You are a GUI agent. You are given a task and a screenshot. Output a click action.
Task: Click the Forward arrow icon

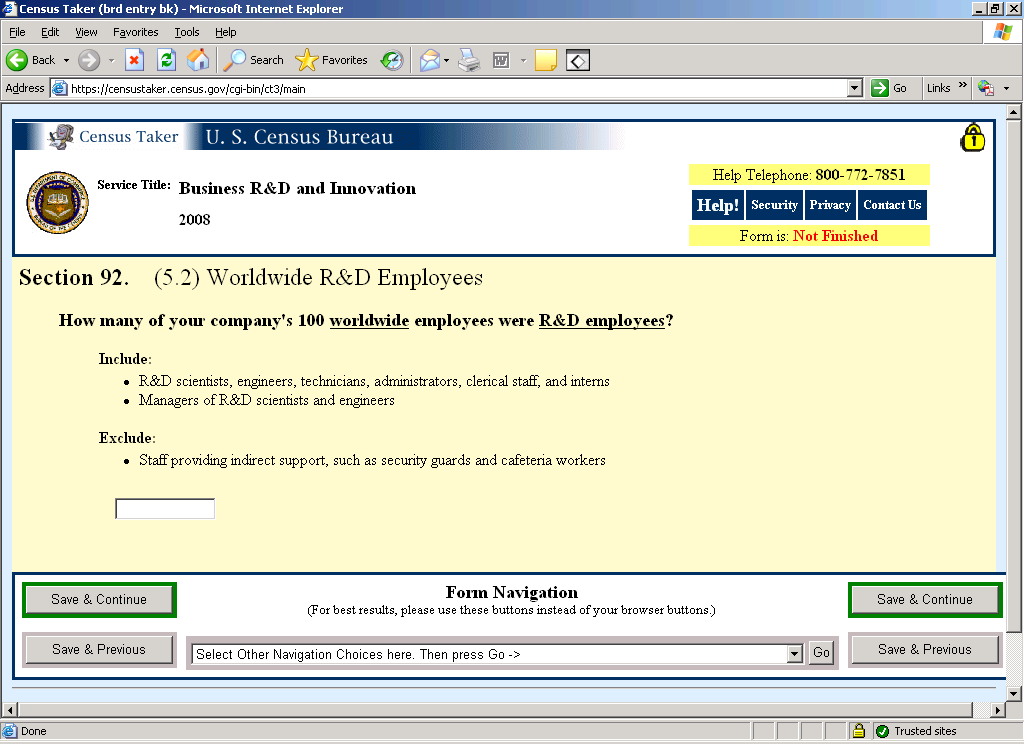click(89, 60)
